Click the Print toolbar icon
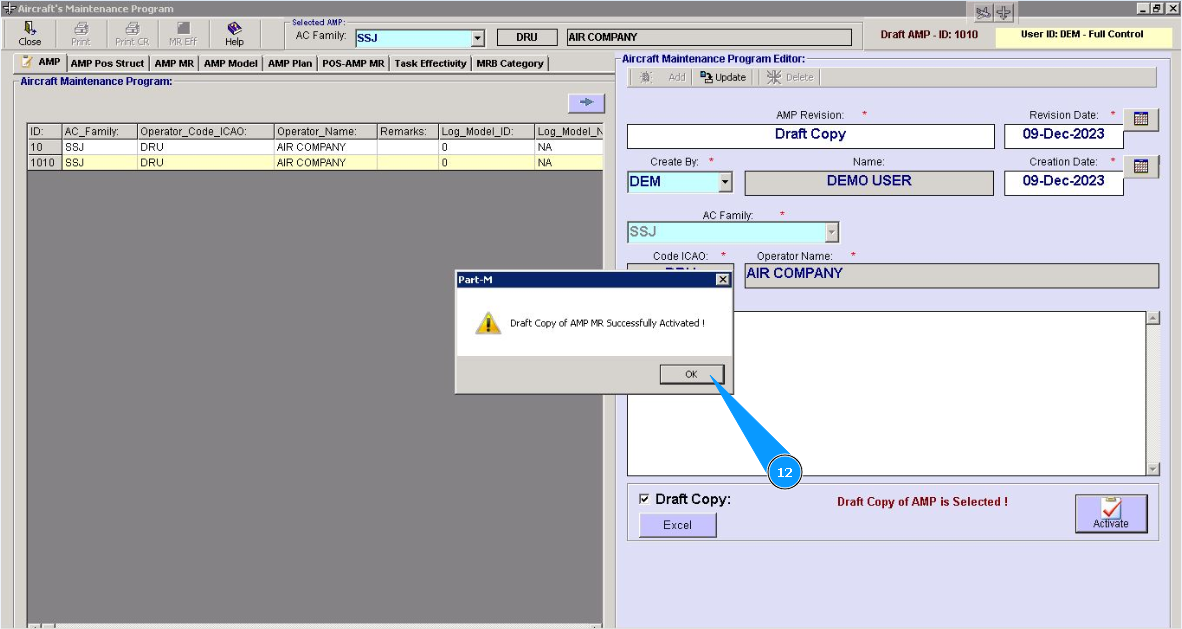This screenshot has width=1182, height=629. pyautogui.click(x=81, y=34)
